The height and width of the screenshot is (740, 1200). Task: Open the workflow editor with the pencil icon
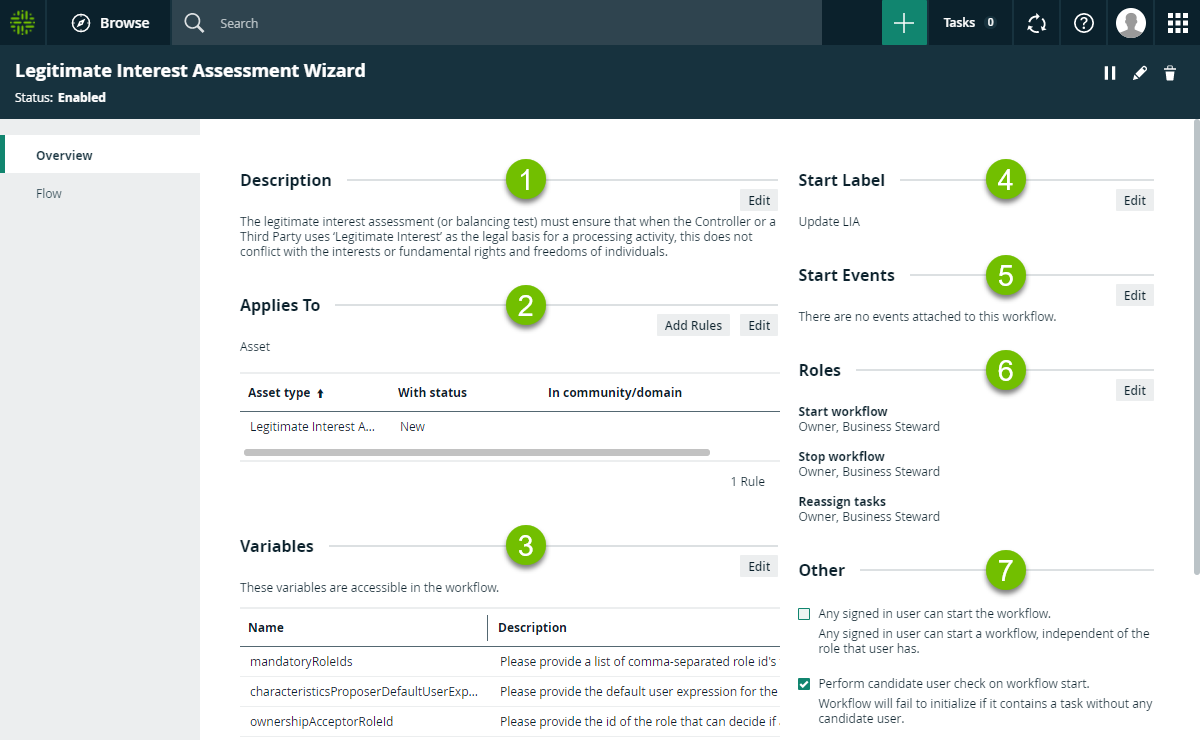click(x=1140, y=72)
